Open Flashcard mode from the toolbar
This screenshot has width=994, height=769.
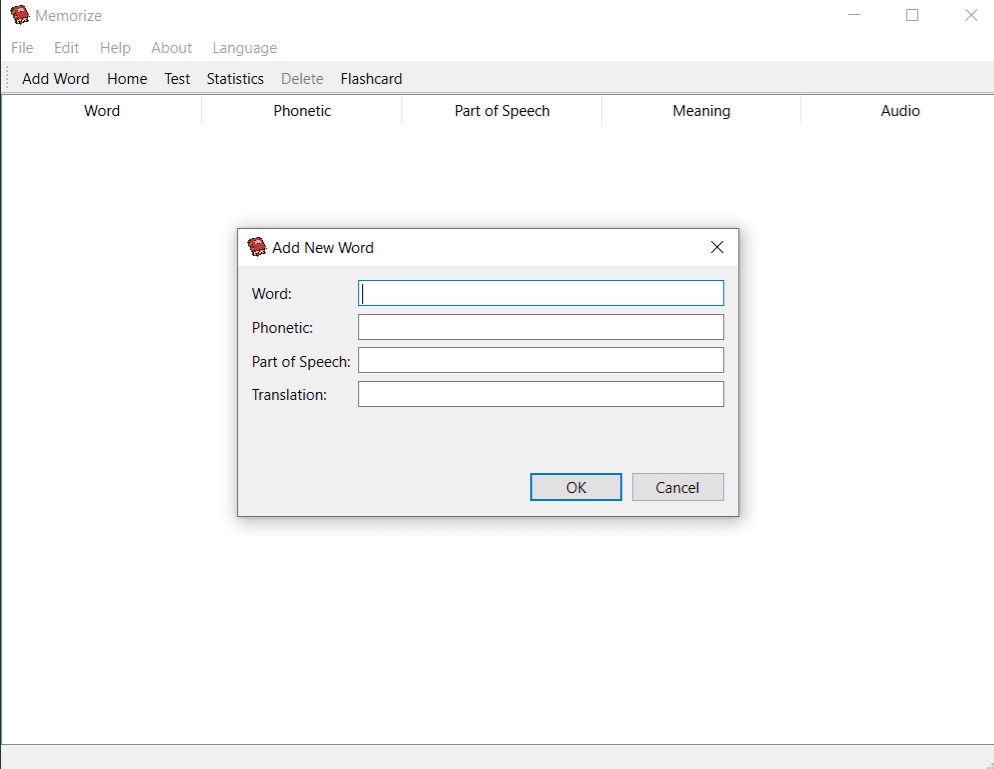(x=371, y=79)
